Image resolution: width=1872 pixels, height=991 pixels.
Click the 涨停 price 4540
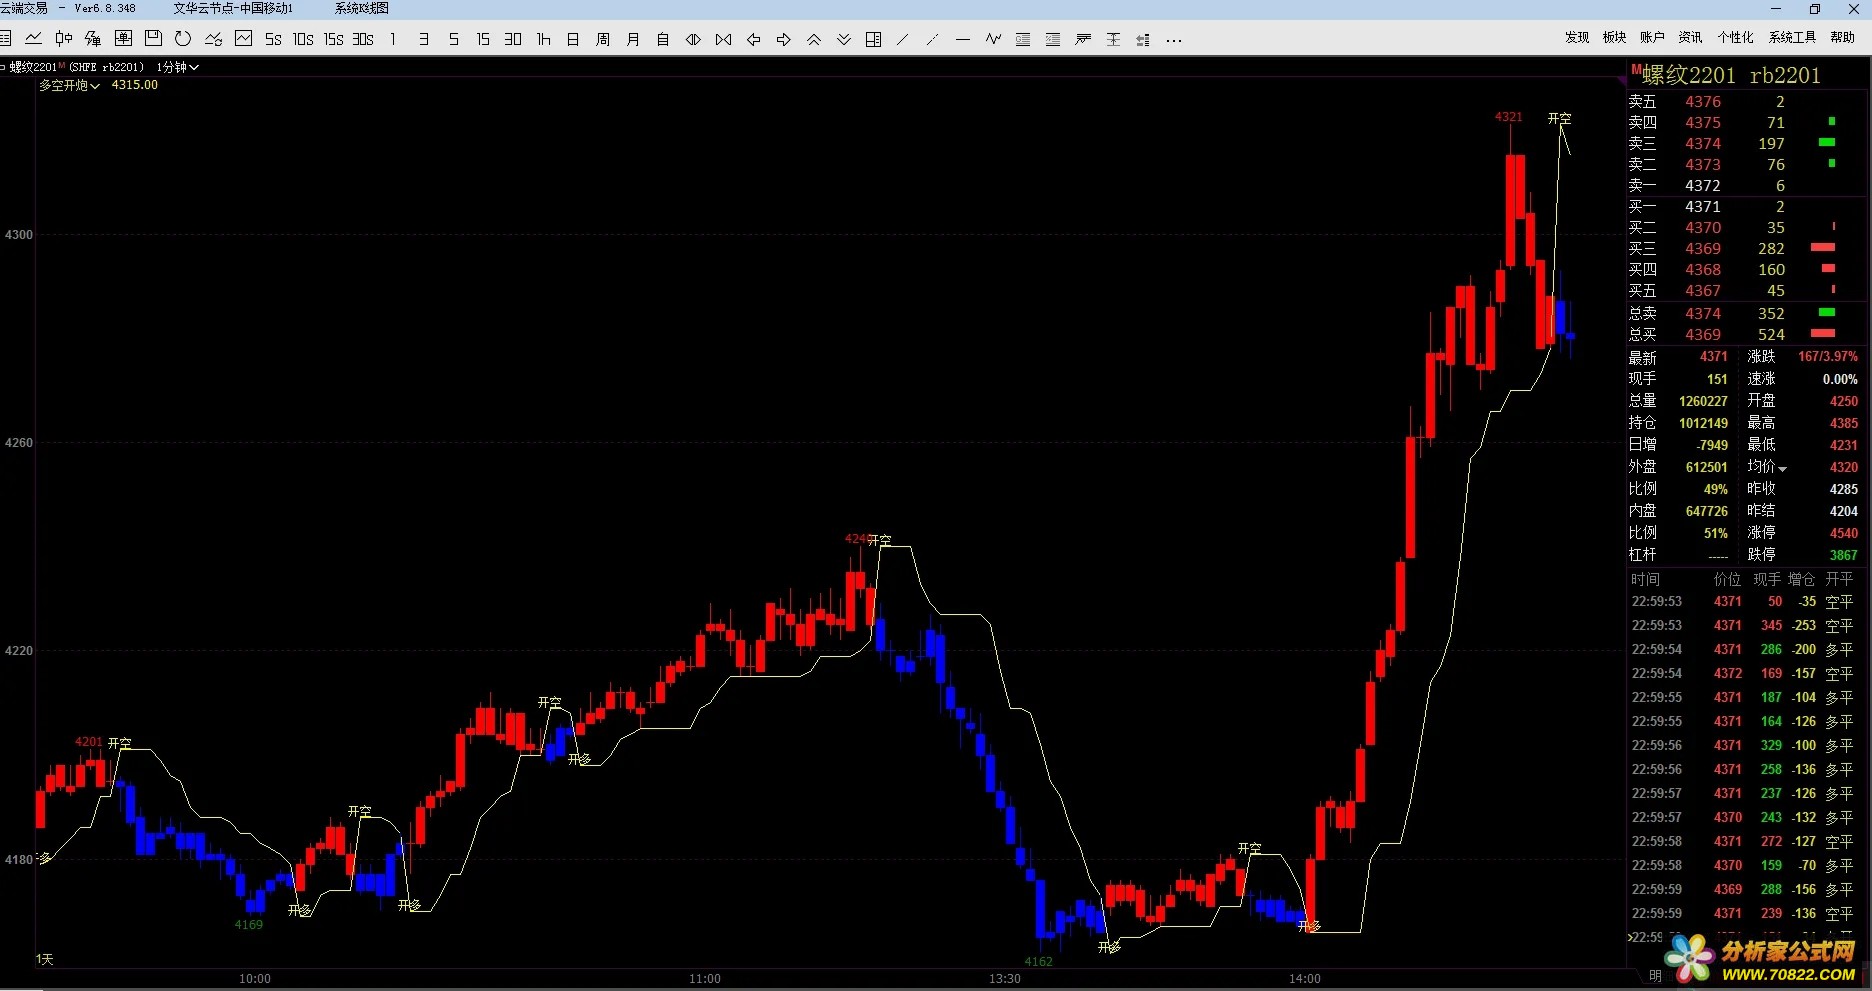1843,533
